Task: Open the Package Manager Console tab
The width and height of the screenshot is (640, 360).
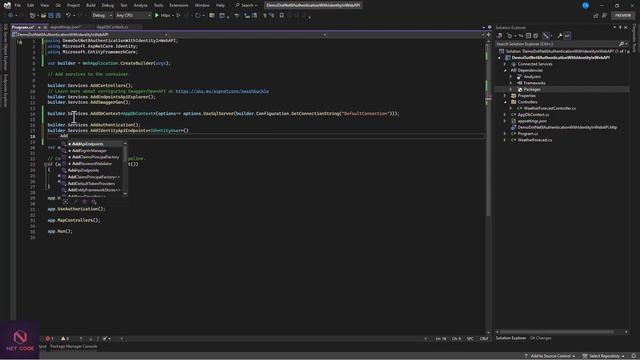Action: (73, 347)
